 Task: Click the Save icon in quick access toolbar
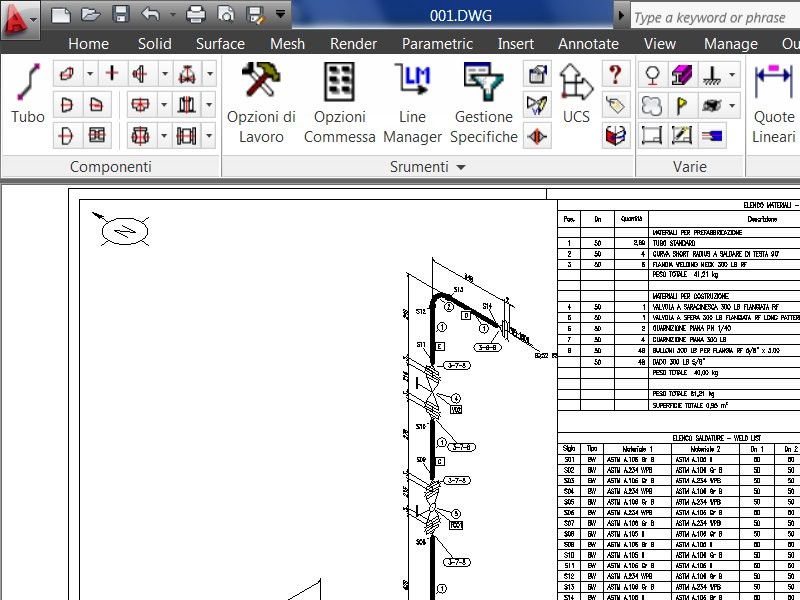120,15
